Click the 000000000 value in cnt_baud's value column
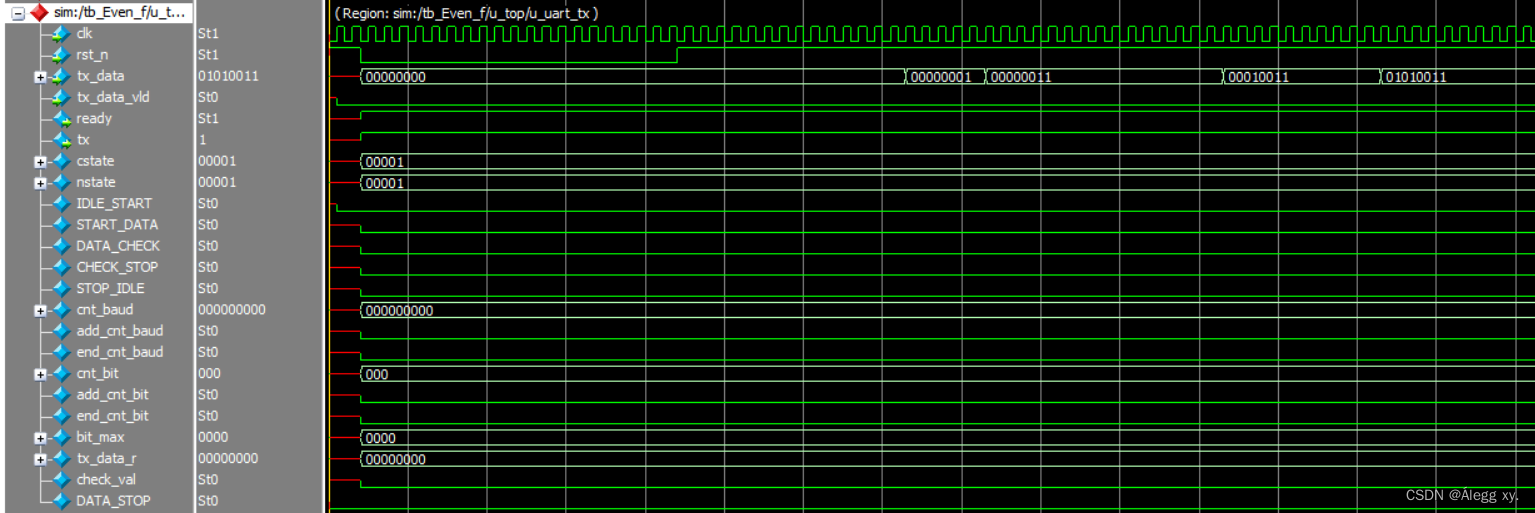Image resolution: width=1535 pixels, height=513 pixels. coord(232,310)
